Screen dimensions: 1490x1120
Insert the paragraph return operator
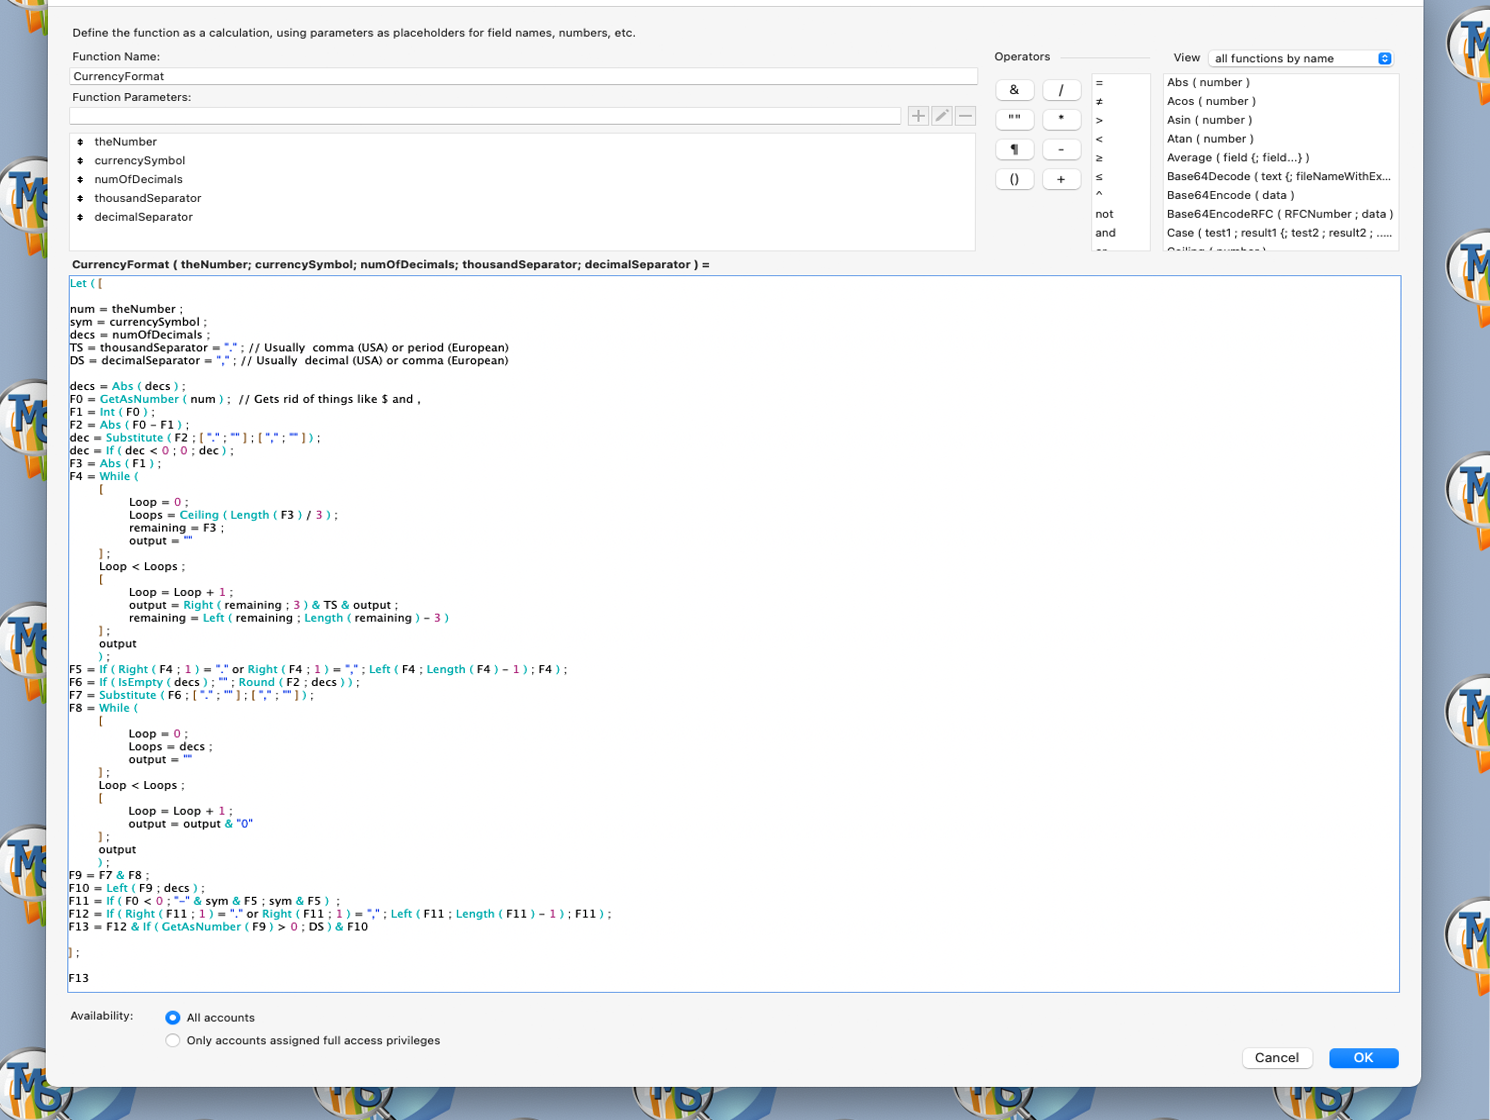(1014, 149)
